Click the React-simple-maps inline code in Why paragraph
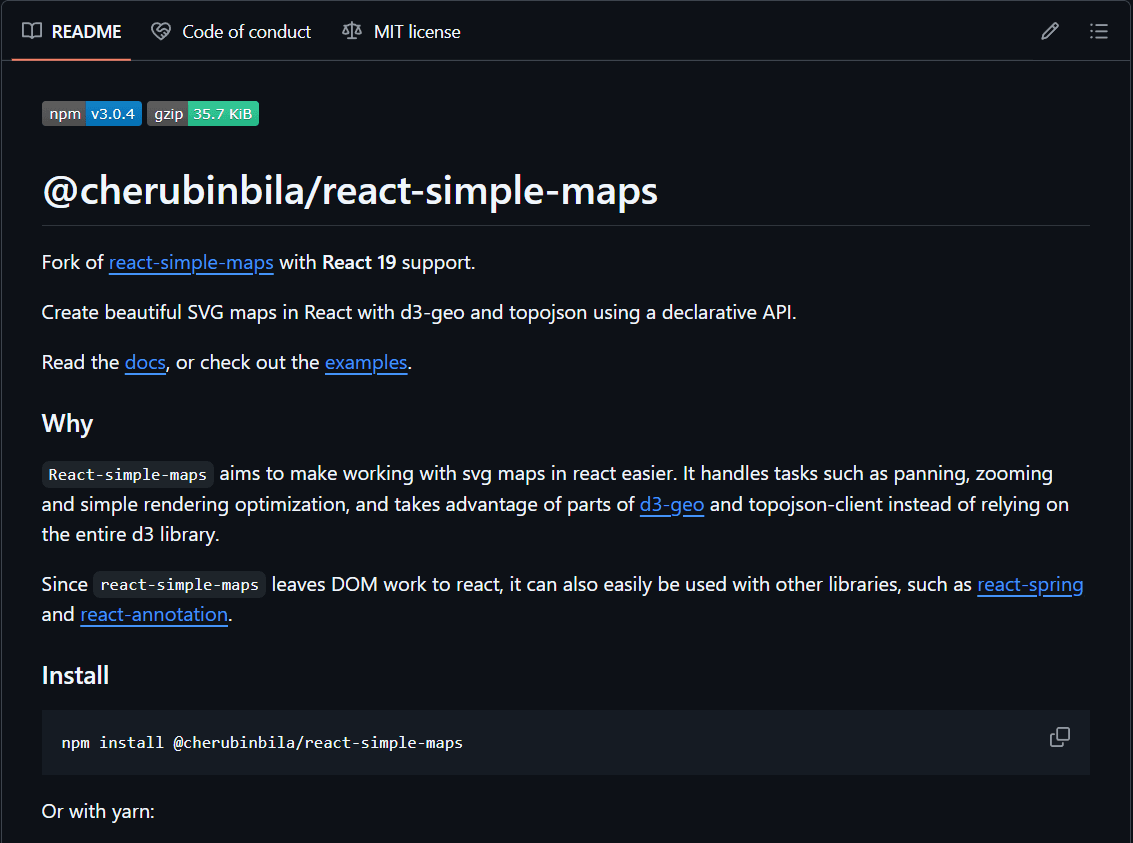The image size is (1133, 843). [x=127, y=475]
